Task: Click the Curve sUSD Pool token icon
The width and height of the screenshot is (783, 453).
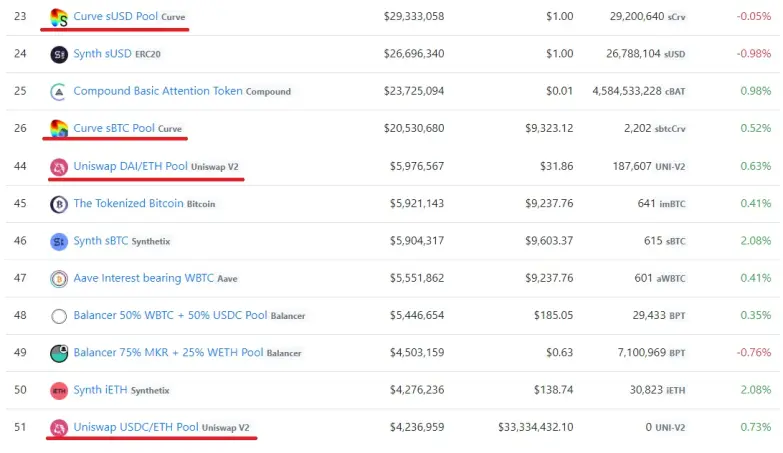Action: [59, 17]
